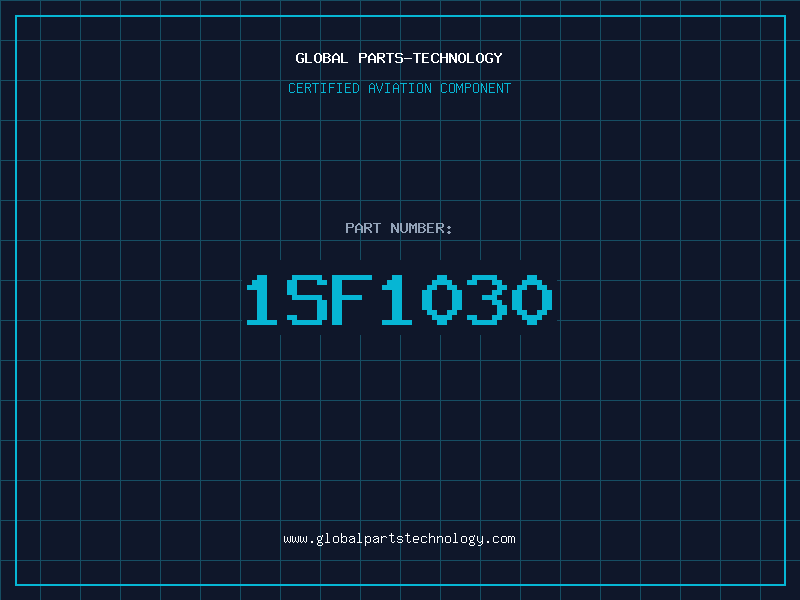Open the www.globalpartstechnology.com link

[399, 539]
